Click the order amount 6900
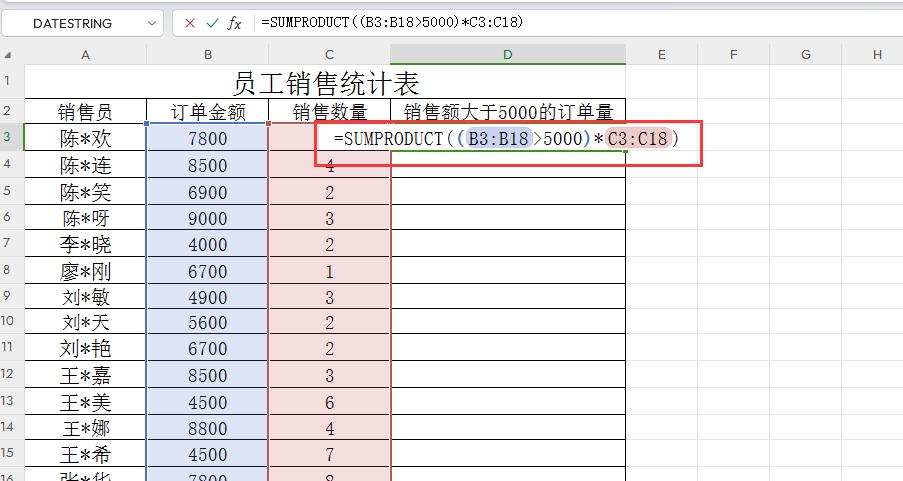Screen dimensions: 903x481 207,192
